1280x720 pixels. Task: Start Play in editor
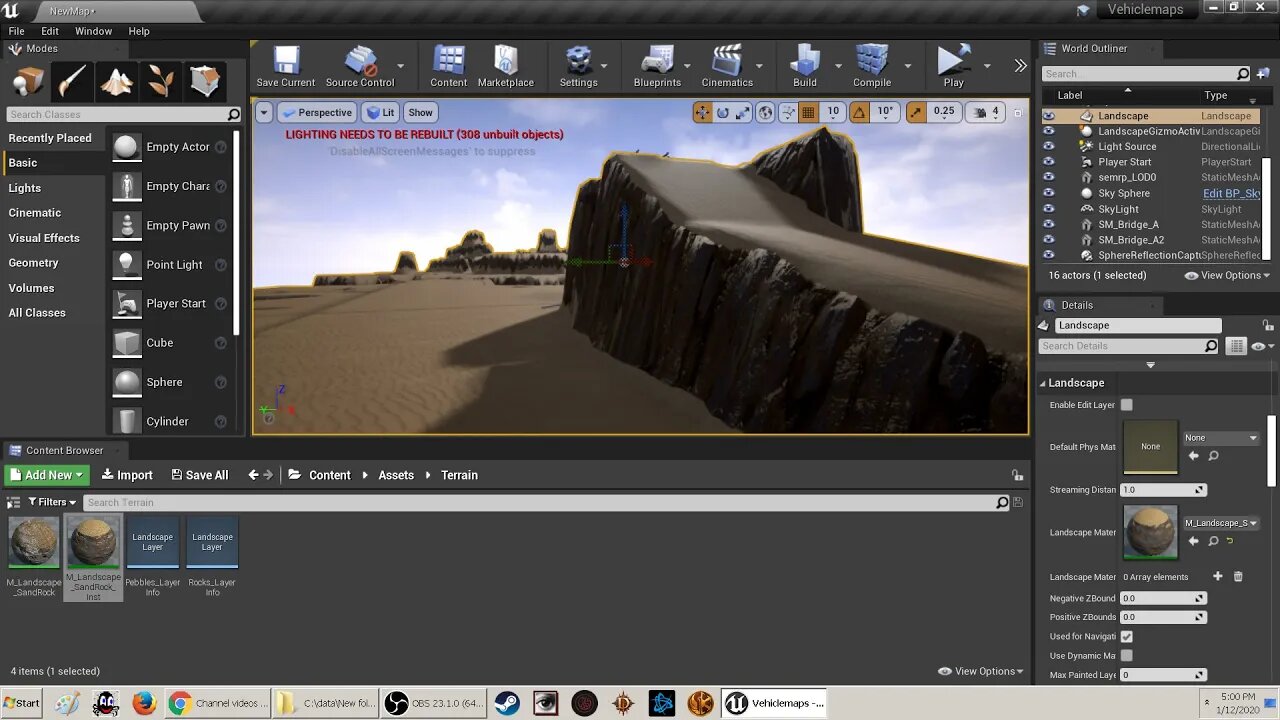[x=953, y=67]
